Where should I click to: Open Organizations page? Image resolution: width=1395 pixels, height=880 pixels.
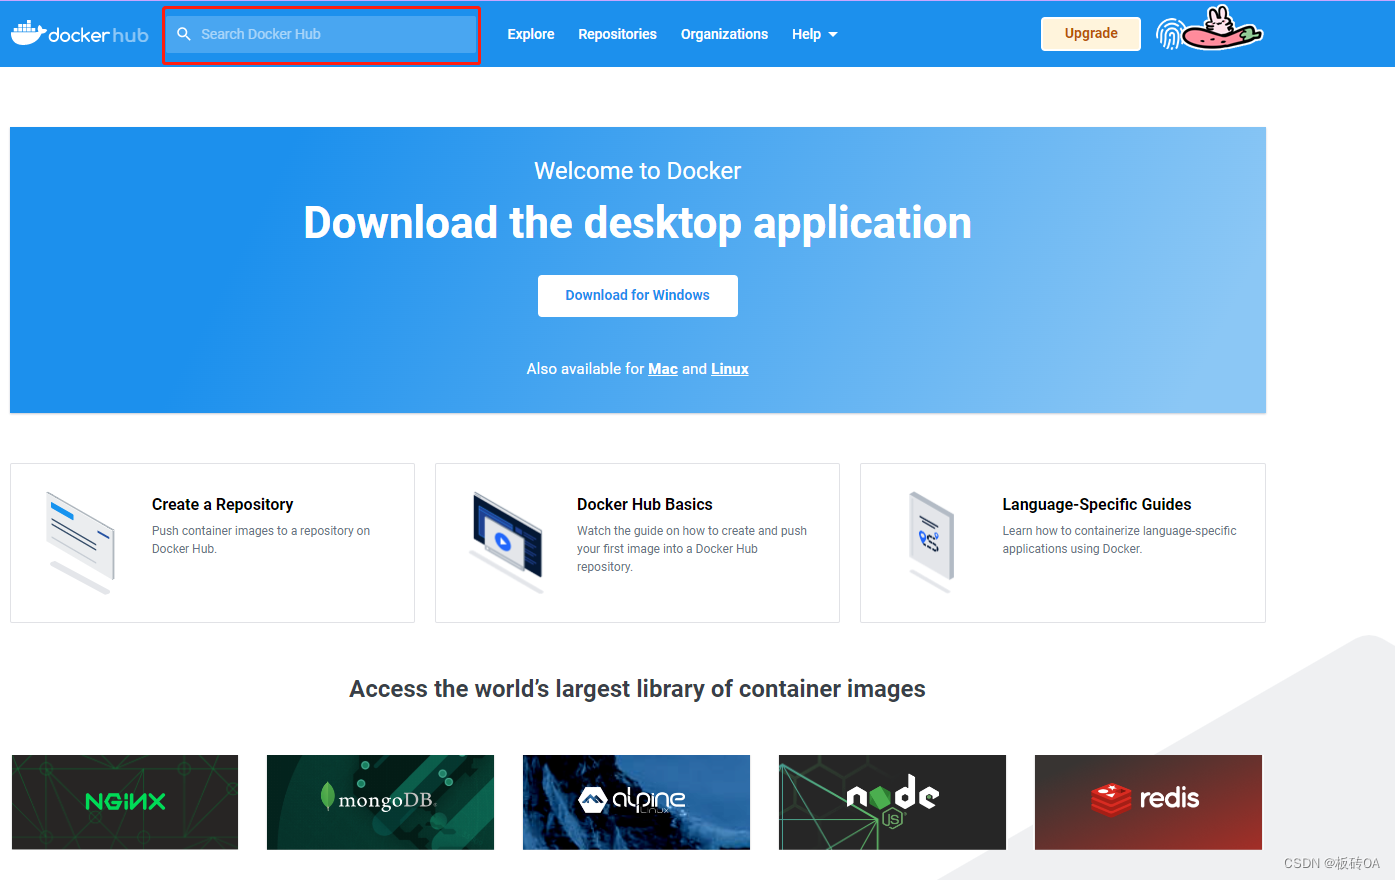point(724,34)
